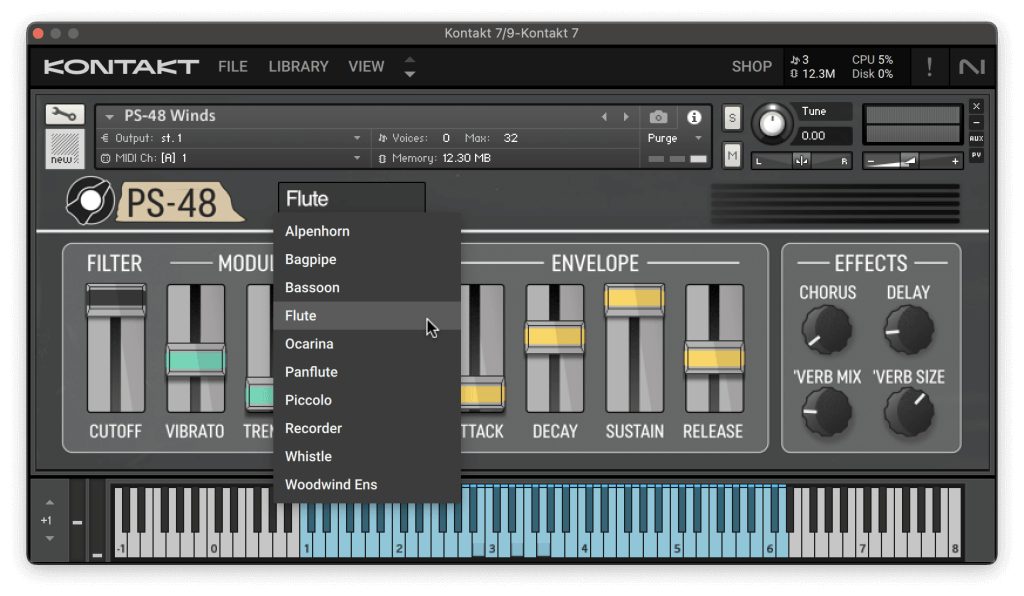
Task: Mute the PS-48 Winds instrument
Action: point(731,155)
